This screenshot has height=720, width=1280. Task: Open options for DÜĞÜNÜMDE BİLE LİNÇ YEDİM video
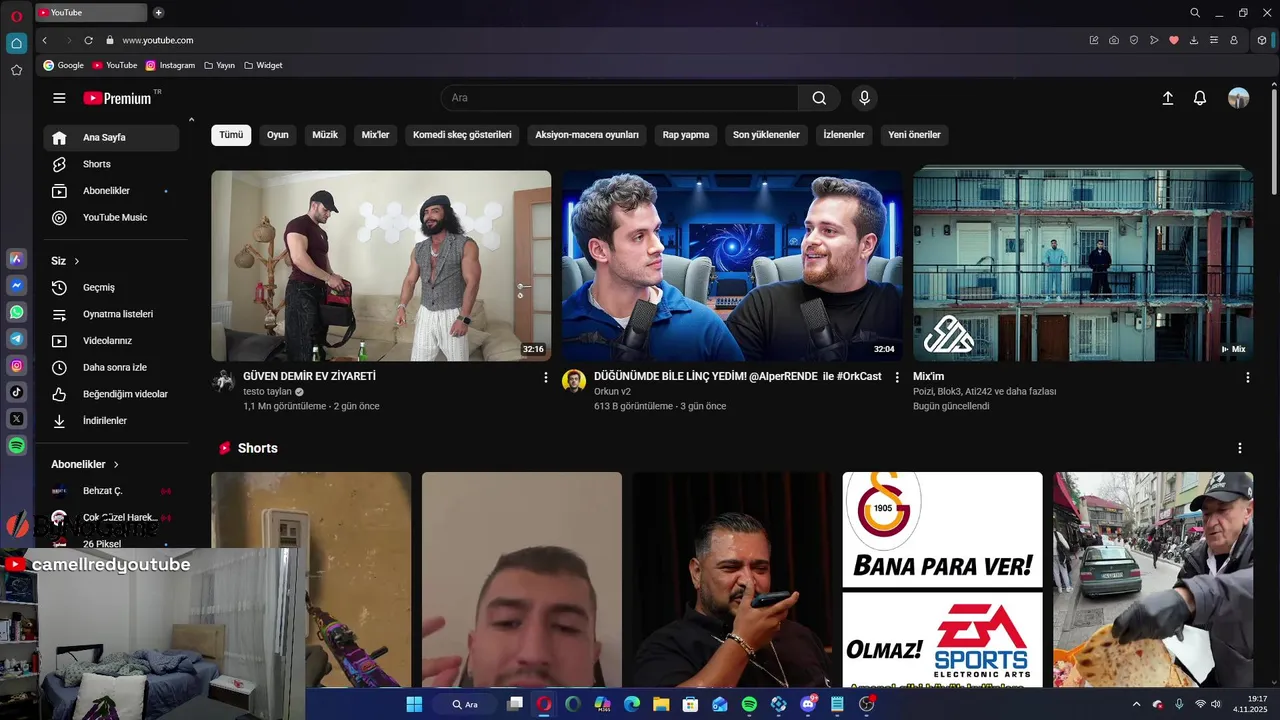897,377
